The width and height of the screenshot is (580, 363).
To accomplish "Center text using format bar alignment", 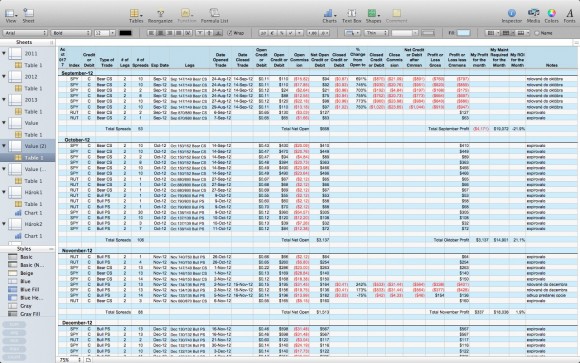I will [x=161, y=33].
